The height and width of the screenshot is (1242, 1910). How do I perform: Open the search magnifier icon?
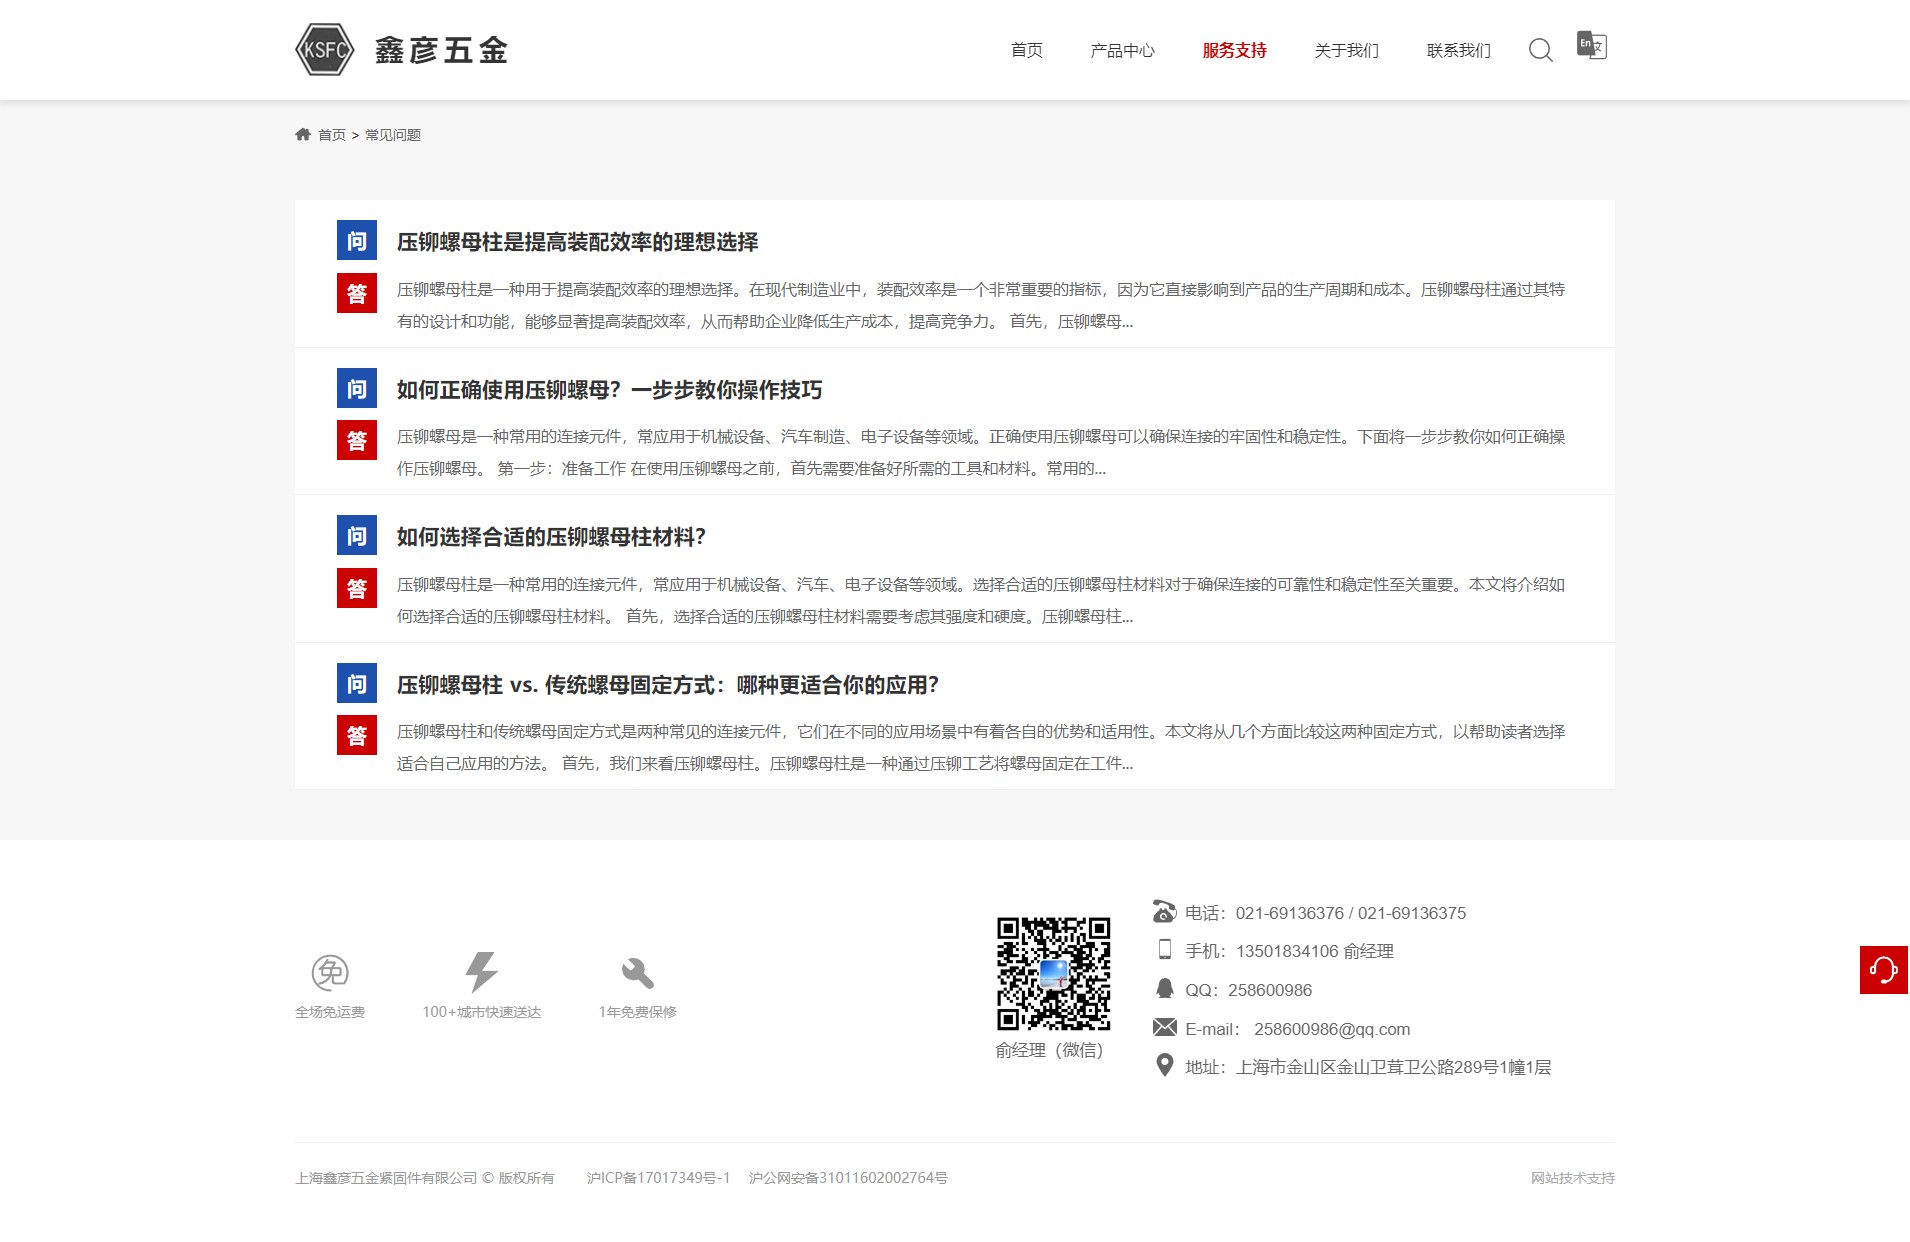coord(1540,50)
